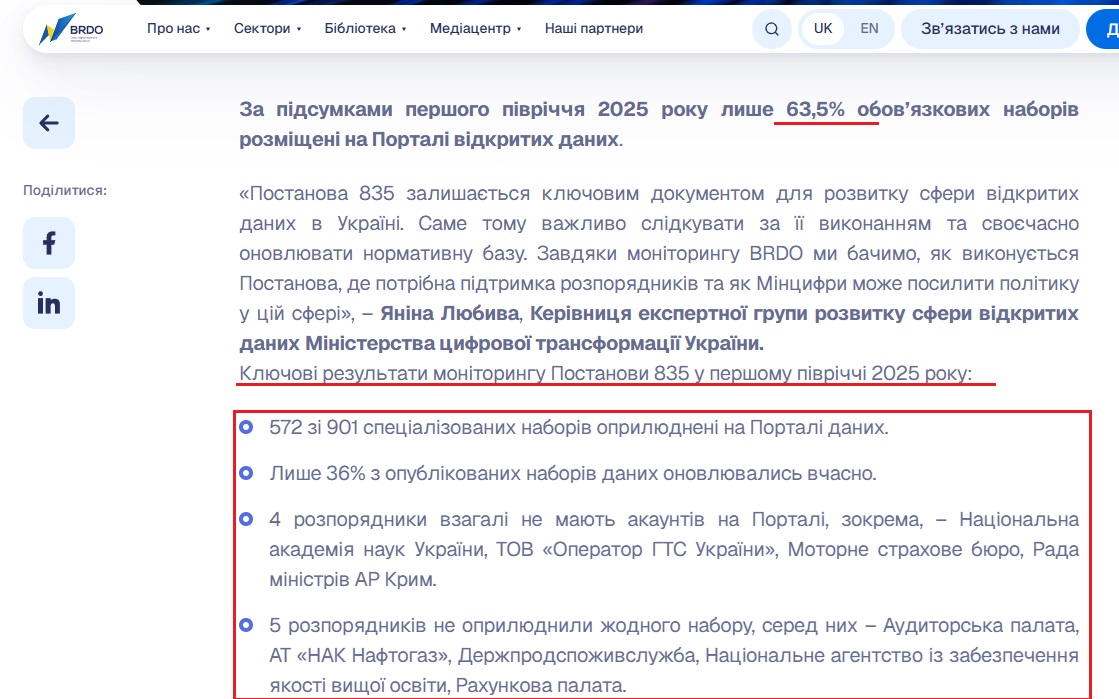Viewport: 1119px width, 699px height.
Task: Click the BRDO logo
Action: [x=68, y=28]
